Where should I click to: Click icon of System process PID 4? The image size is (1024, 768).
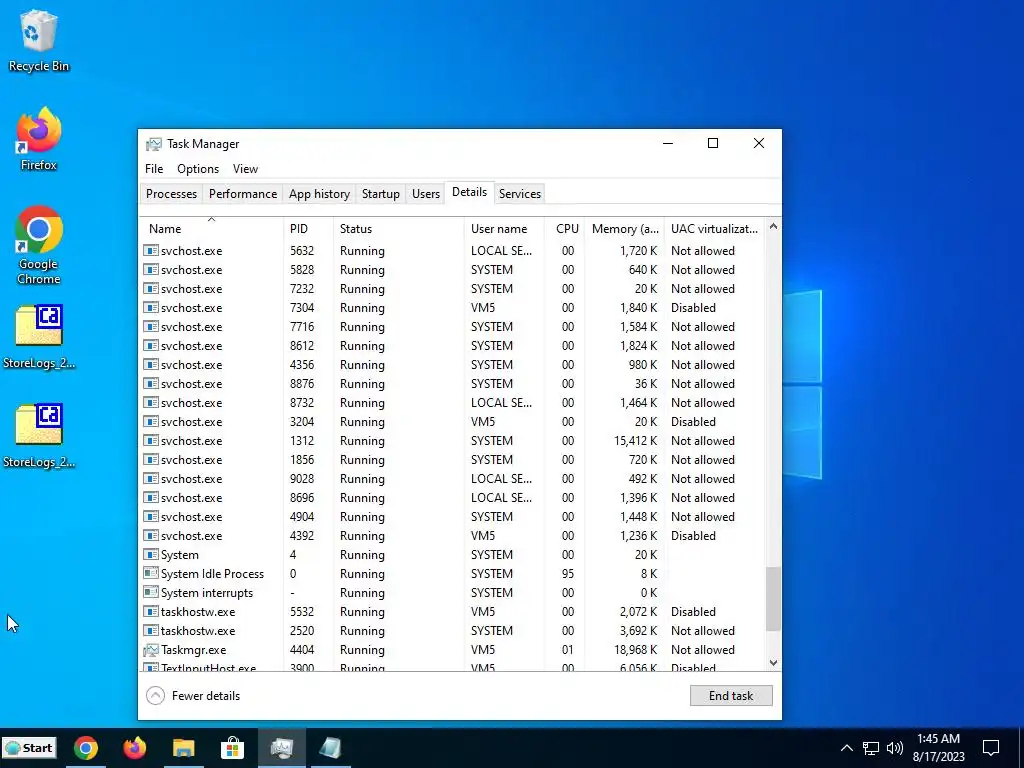click(x=151, y=554)
